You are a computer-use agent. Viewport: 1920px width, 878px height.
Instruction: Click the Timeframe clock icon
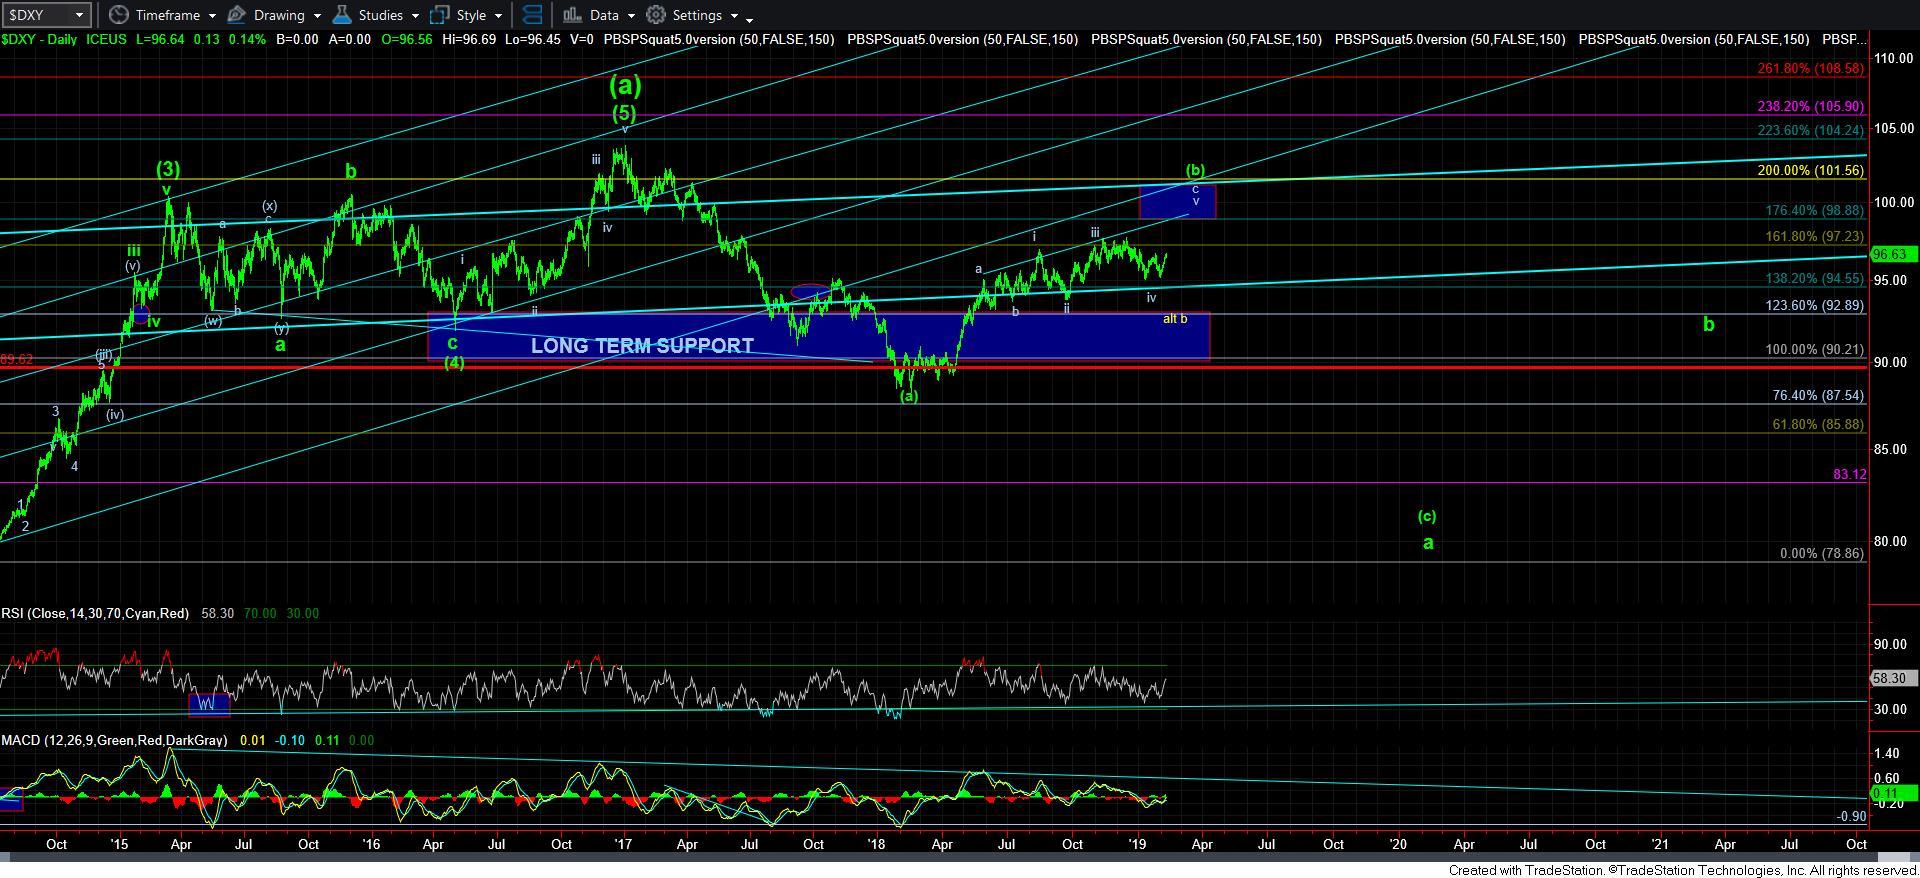click(118, 15)
